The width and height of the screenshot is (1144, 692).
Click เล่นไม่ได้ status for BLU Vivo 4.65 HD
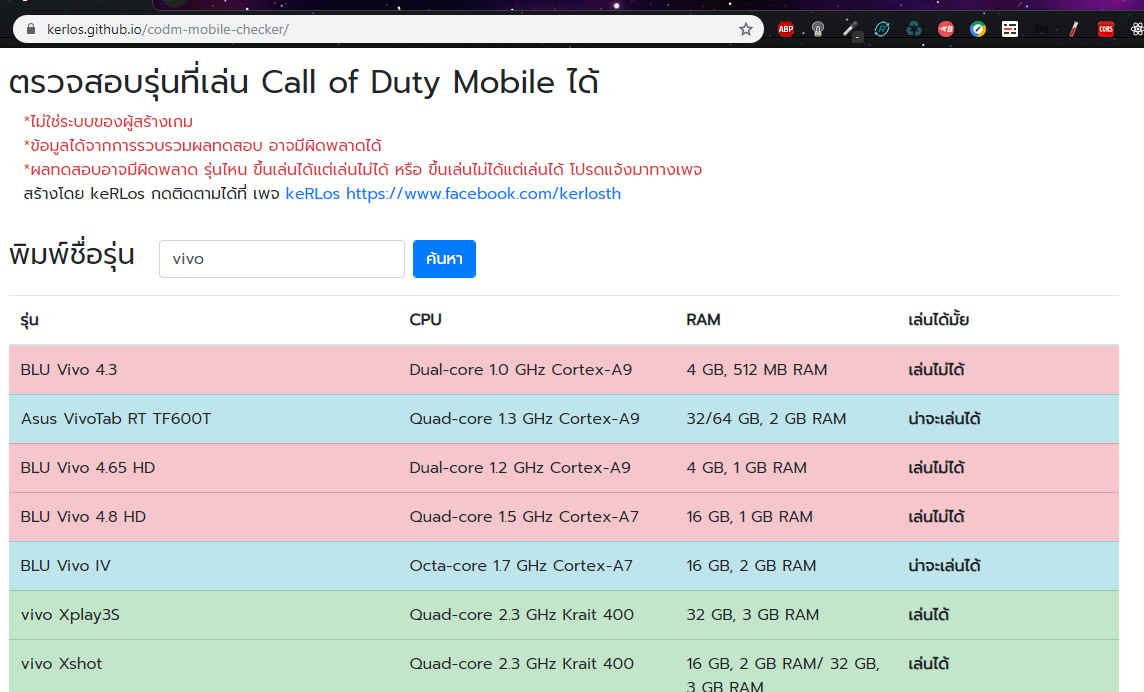(x=936, y=467)
